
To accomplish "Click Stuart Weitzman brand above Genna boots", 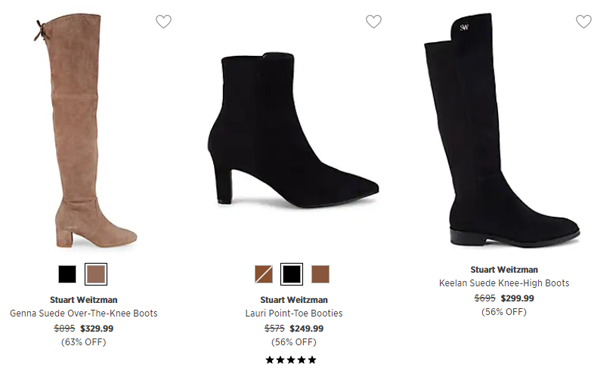I will tap(84, 300).
